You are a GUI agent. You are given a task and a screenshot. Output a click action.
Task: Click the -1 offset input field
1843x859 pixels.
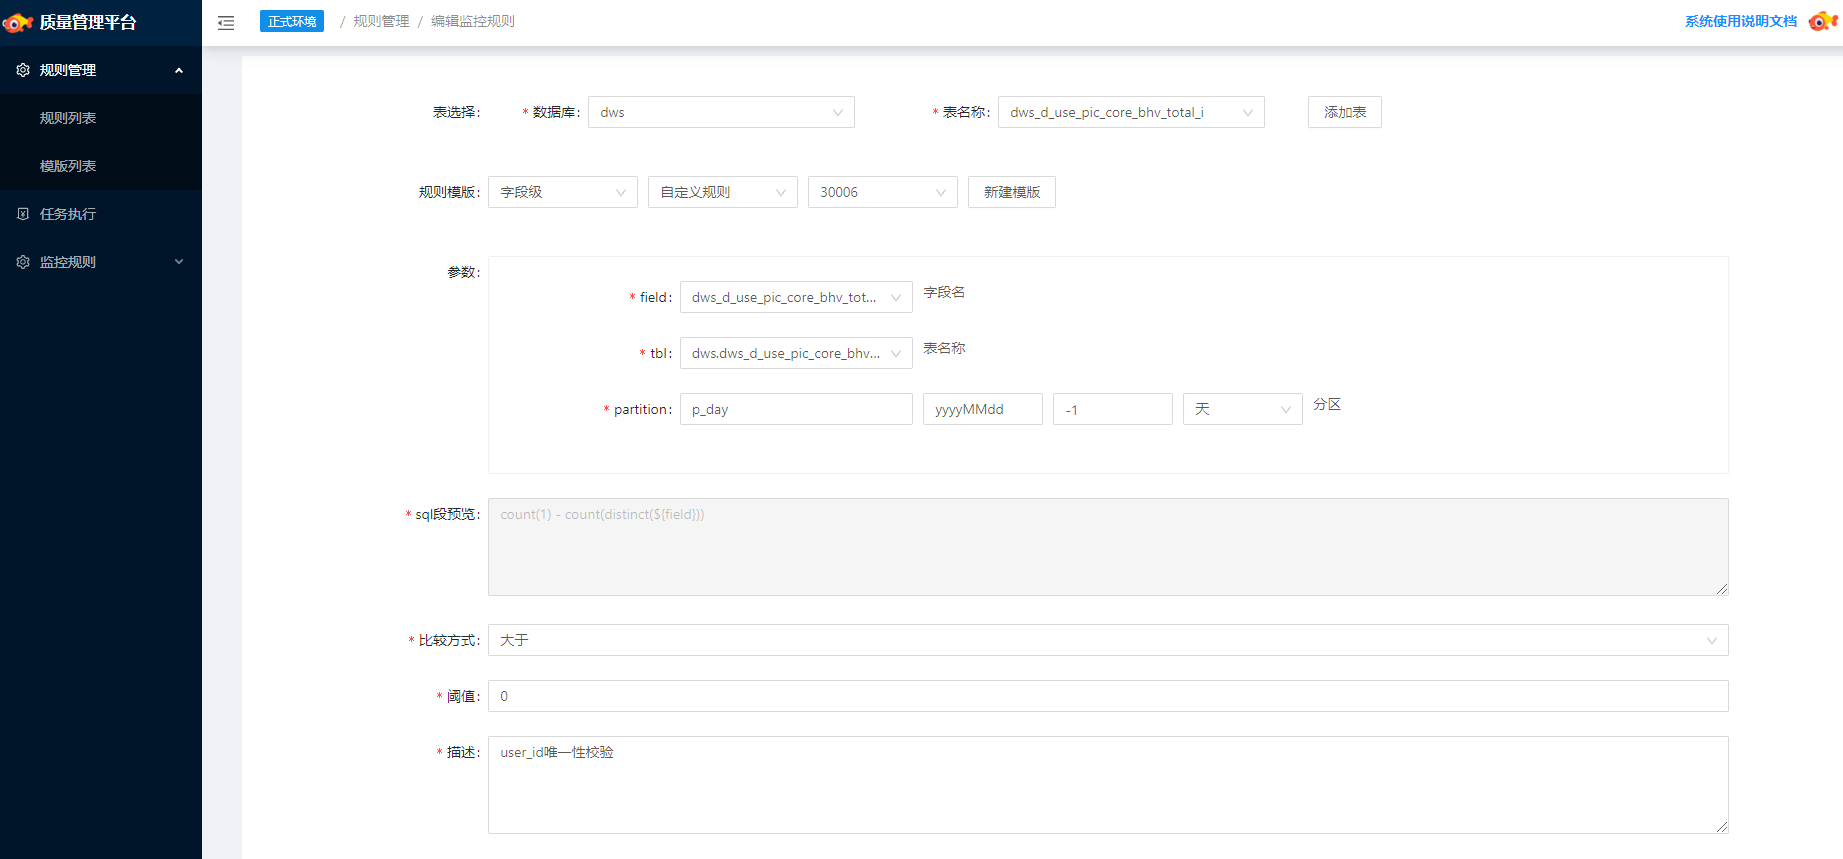pos(1113,409)
